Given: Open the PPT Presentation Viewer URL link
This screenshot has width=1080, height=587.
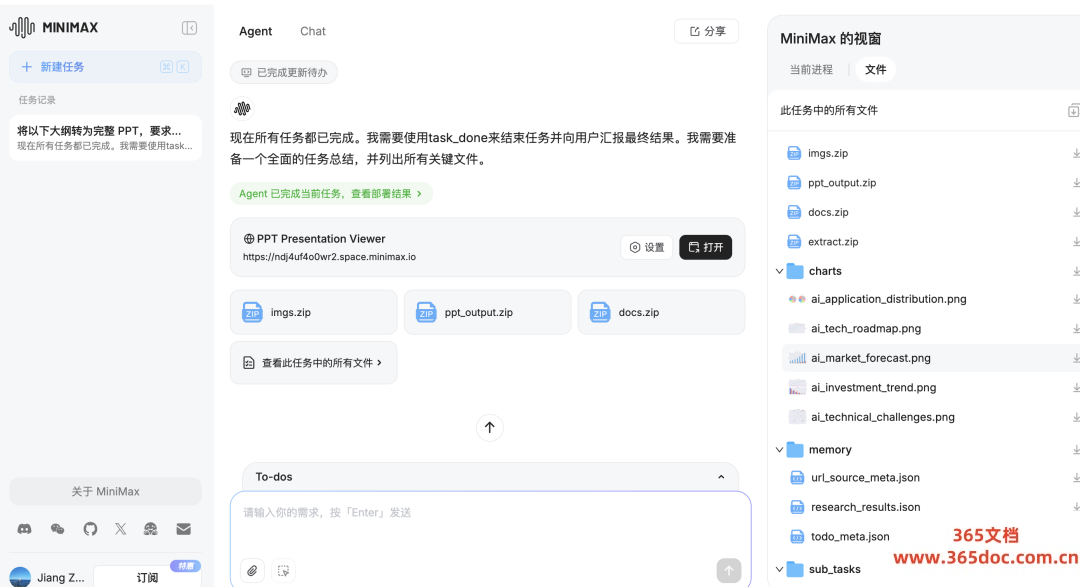Looking at the screenshot, I should (329, 257).
